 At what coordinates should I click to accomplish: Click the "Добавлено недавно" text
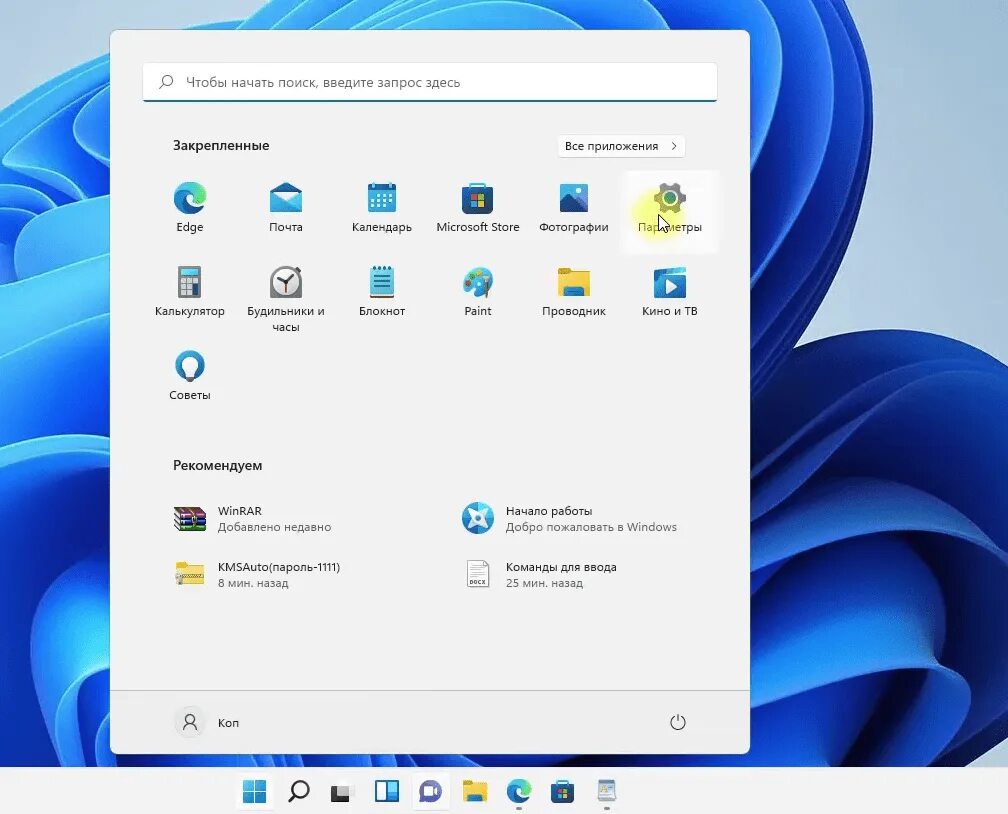pyautogui.click(x=274, y=527)
